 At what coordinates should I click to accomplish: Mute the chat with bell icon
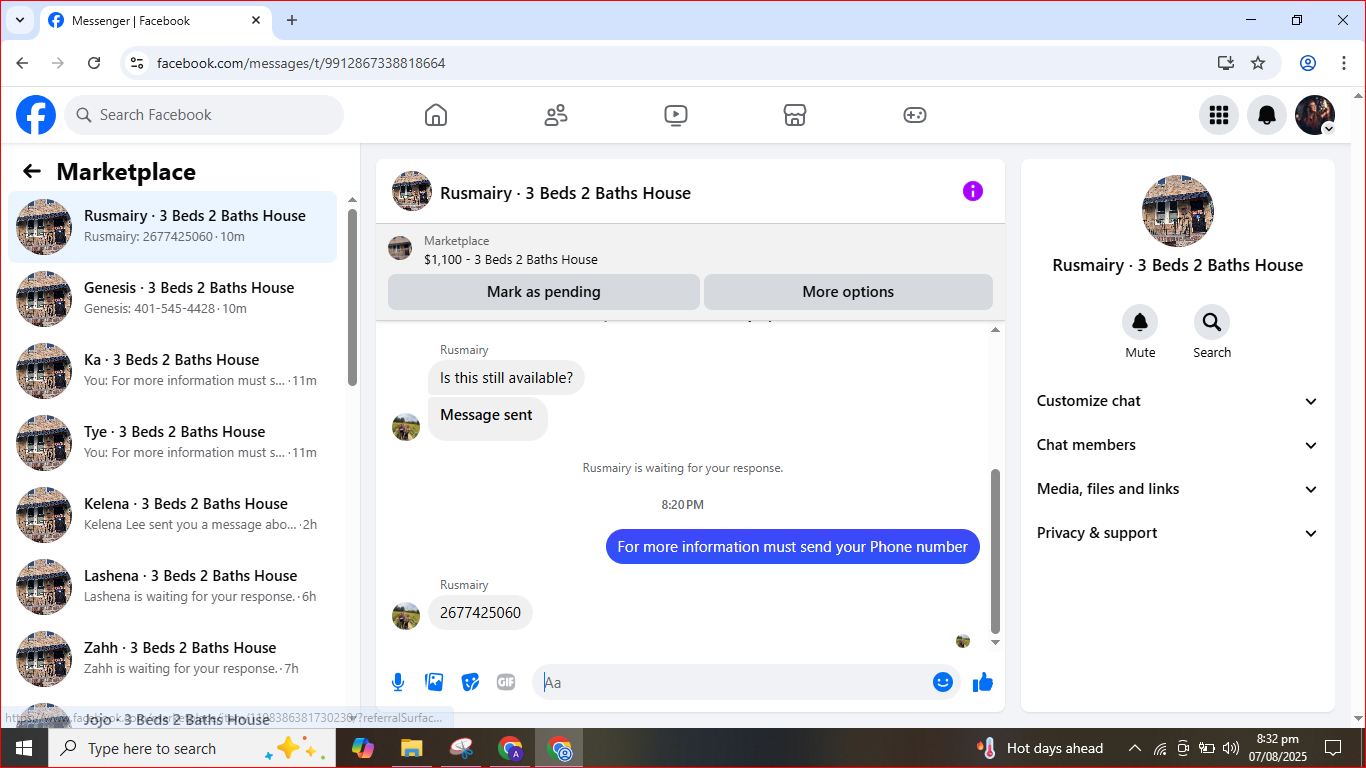1140,322
